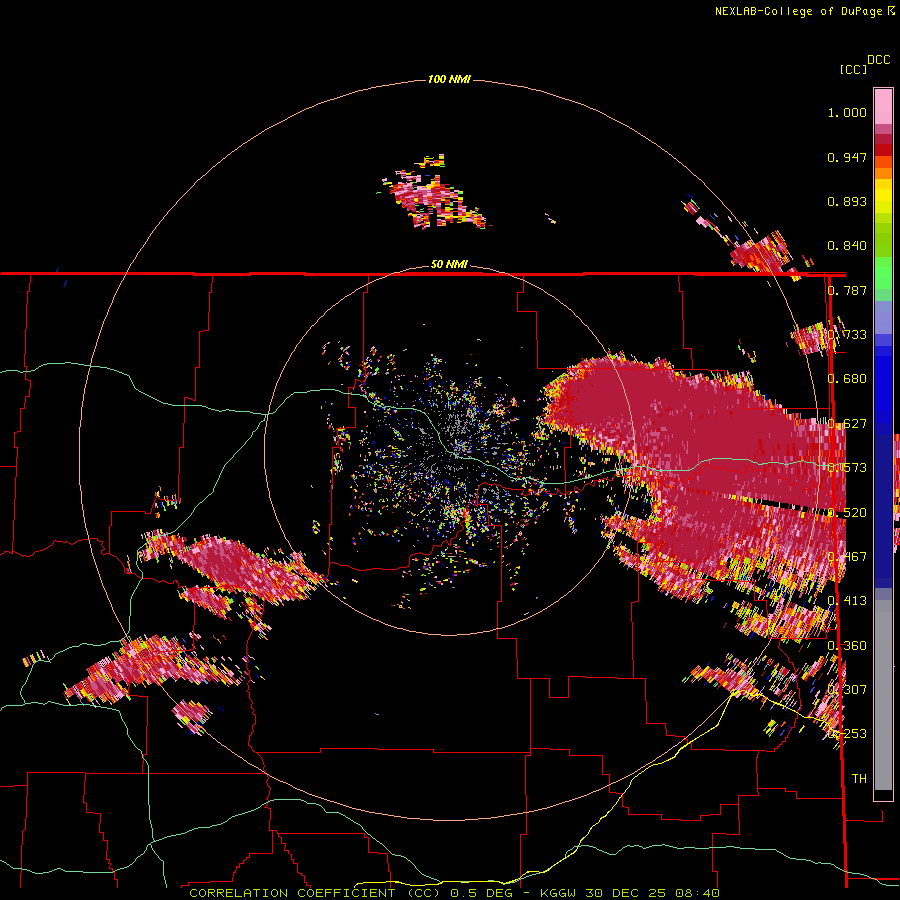
Task: Click the gray bottom color bar segment
Action: click(x=883, y=695)
